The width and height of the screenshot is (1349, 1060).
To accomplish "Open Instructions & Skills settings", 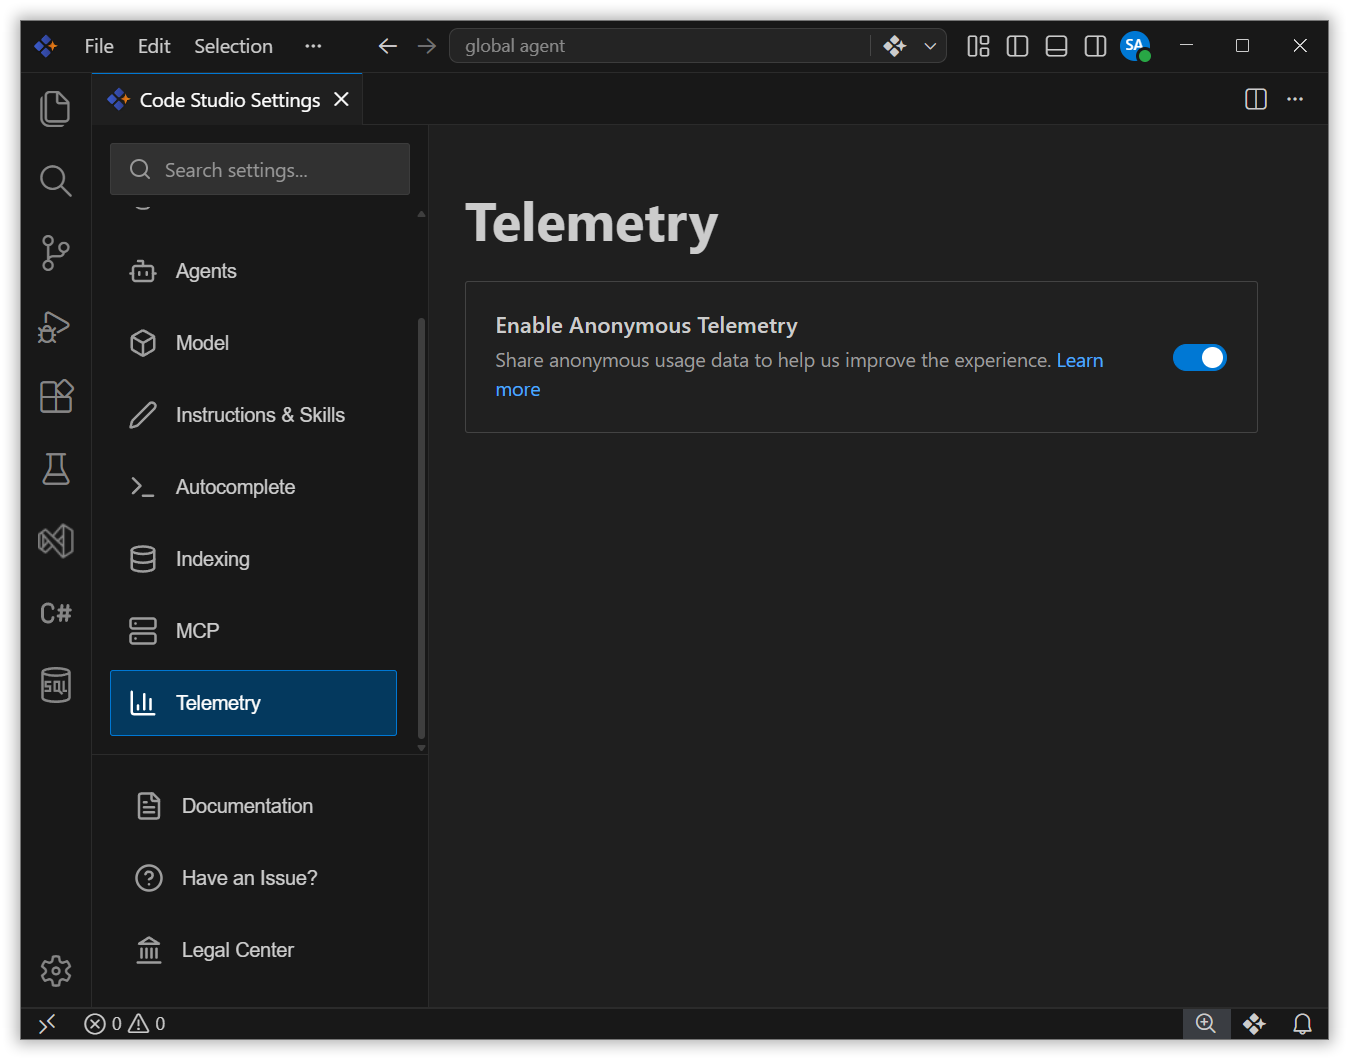I will point(253,415).
